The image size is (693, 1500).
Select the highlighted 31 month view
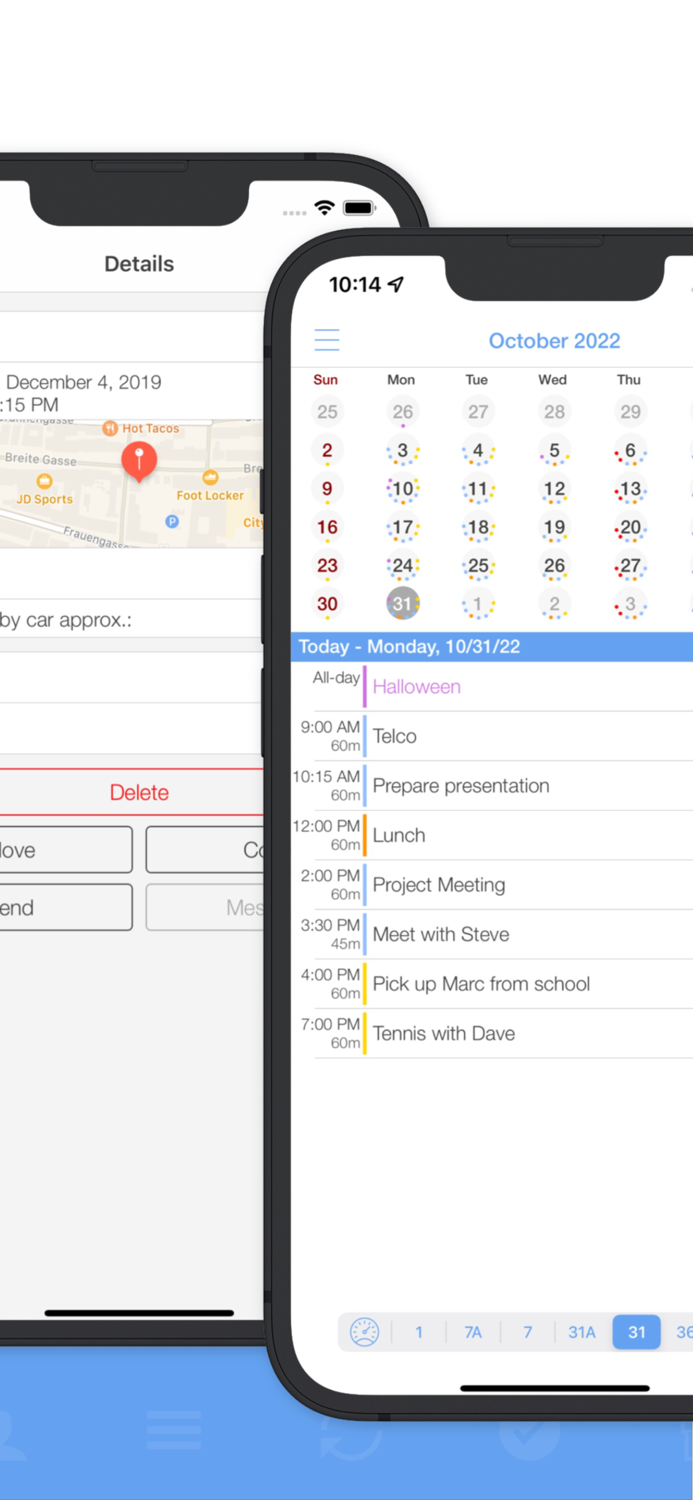(637, 1332)
